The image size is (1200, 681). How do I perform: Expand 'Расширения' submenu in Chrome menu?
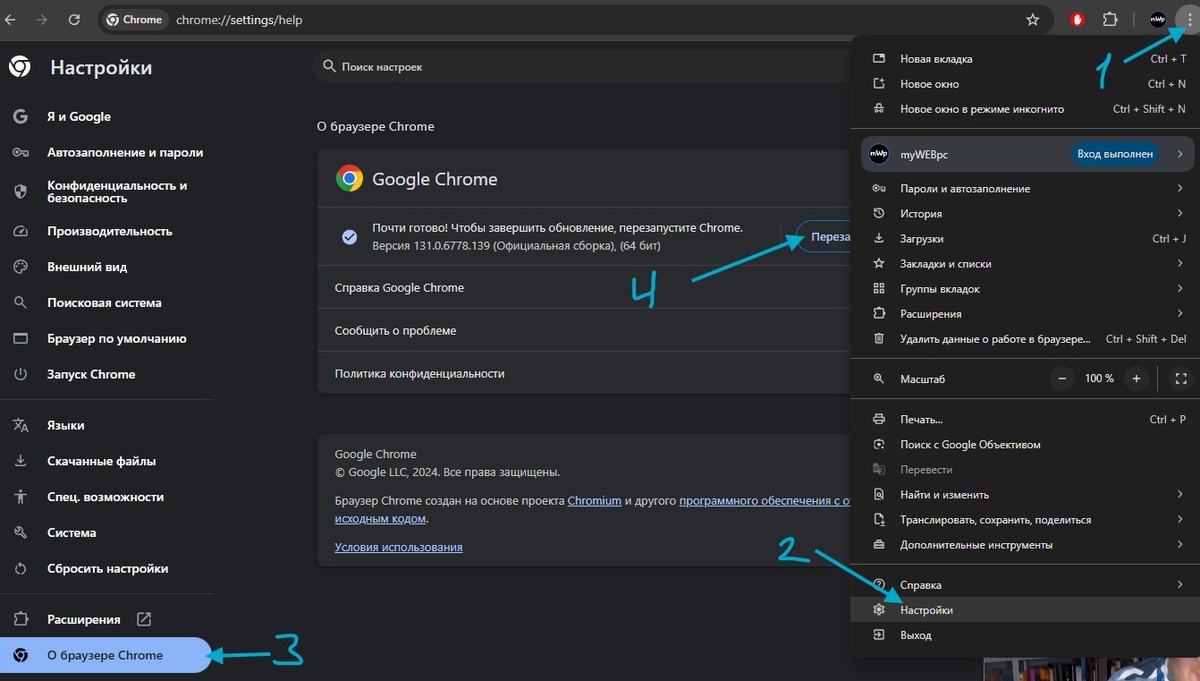click(x=1023, y=314)
